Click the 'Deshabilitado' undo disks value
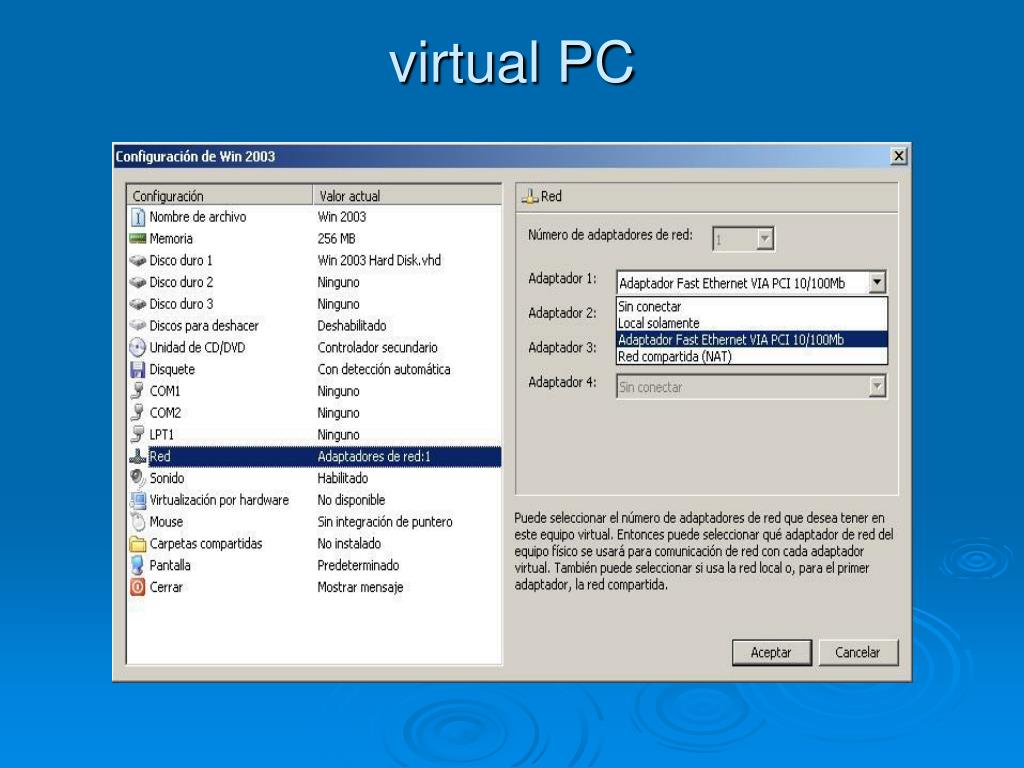This screenshot has height=768, width=1024. [x=352, y=325]
